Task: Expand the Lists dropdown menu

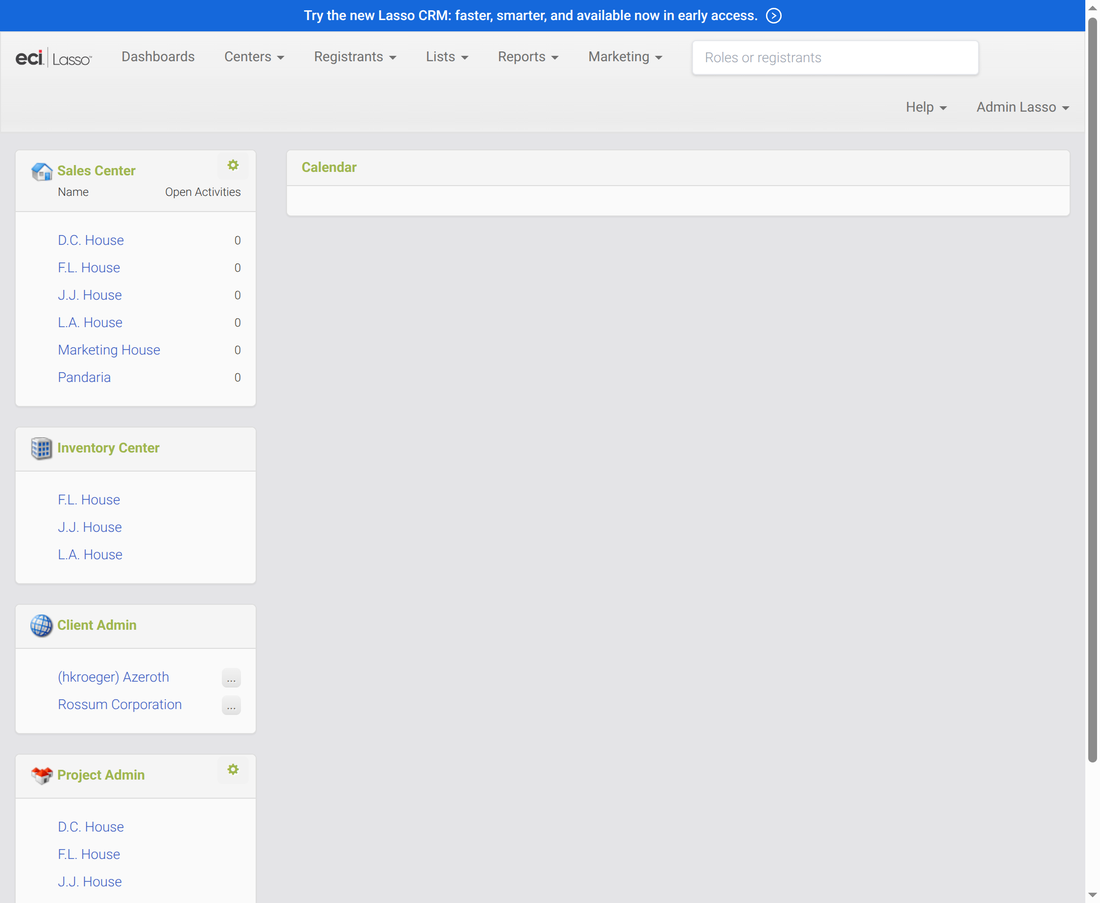Action: (x=447, y=57)
